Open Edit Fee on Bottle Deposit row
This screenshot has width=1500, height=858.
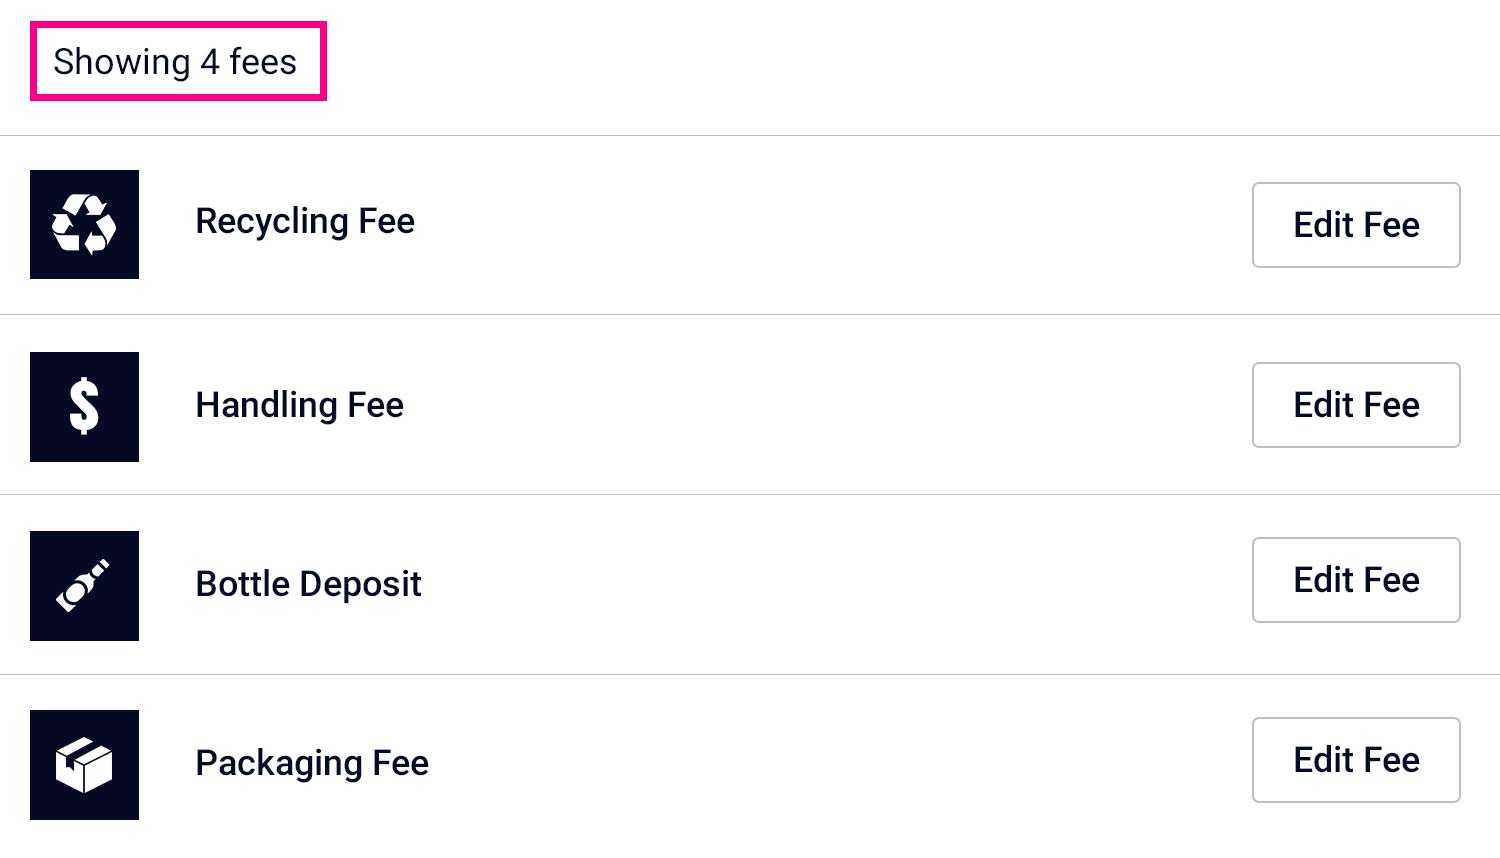1356,580
